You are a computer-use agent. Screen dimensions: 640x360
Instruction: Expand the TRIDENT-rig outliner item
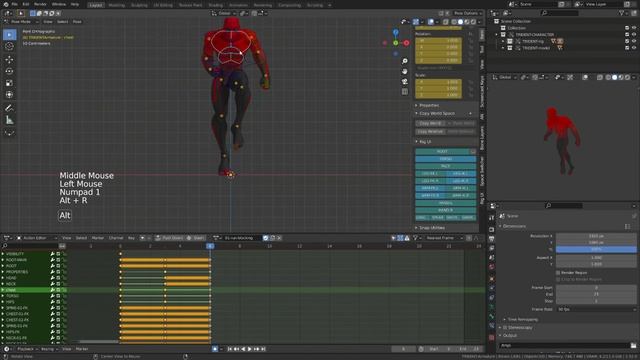503,41
